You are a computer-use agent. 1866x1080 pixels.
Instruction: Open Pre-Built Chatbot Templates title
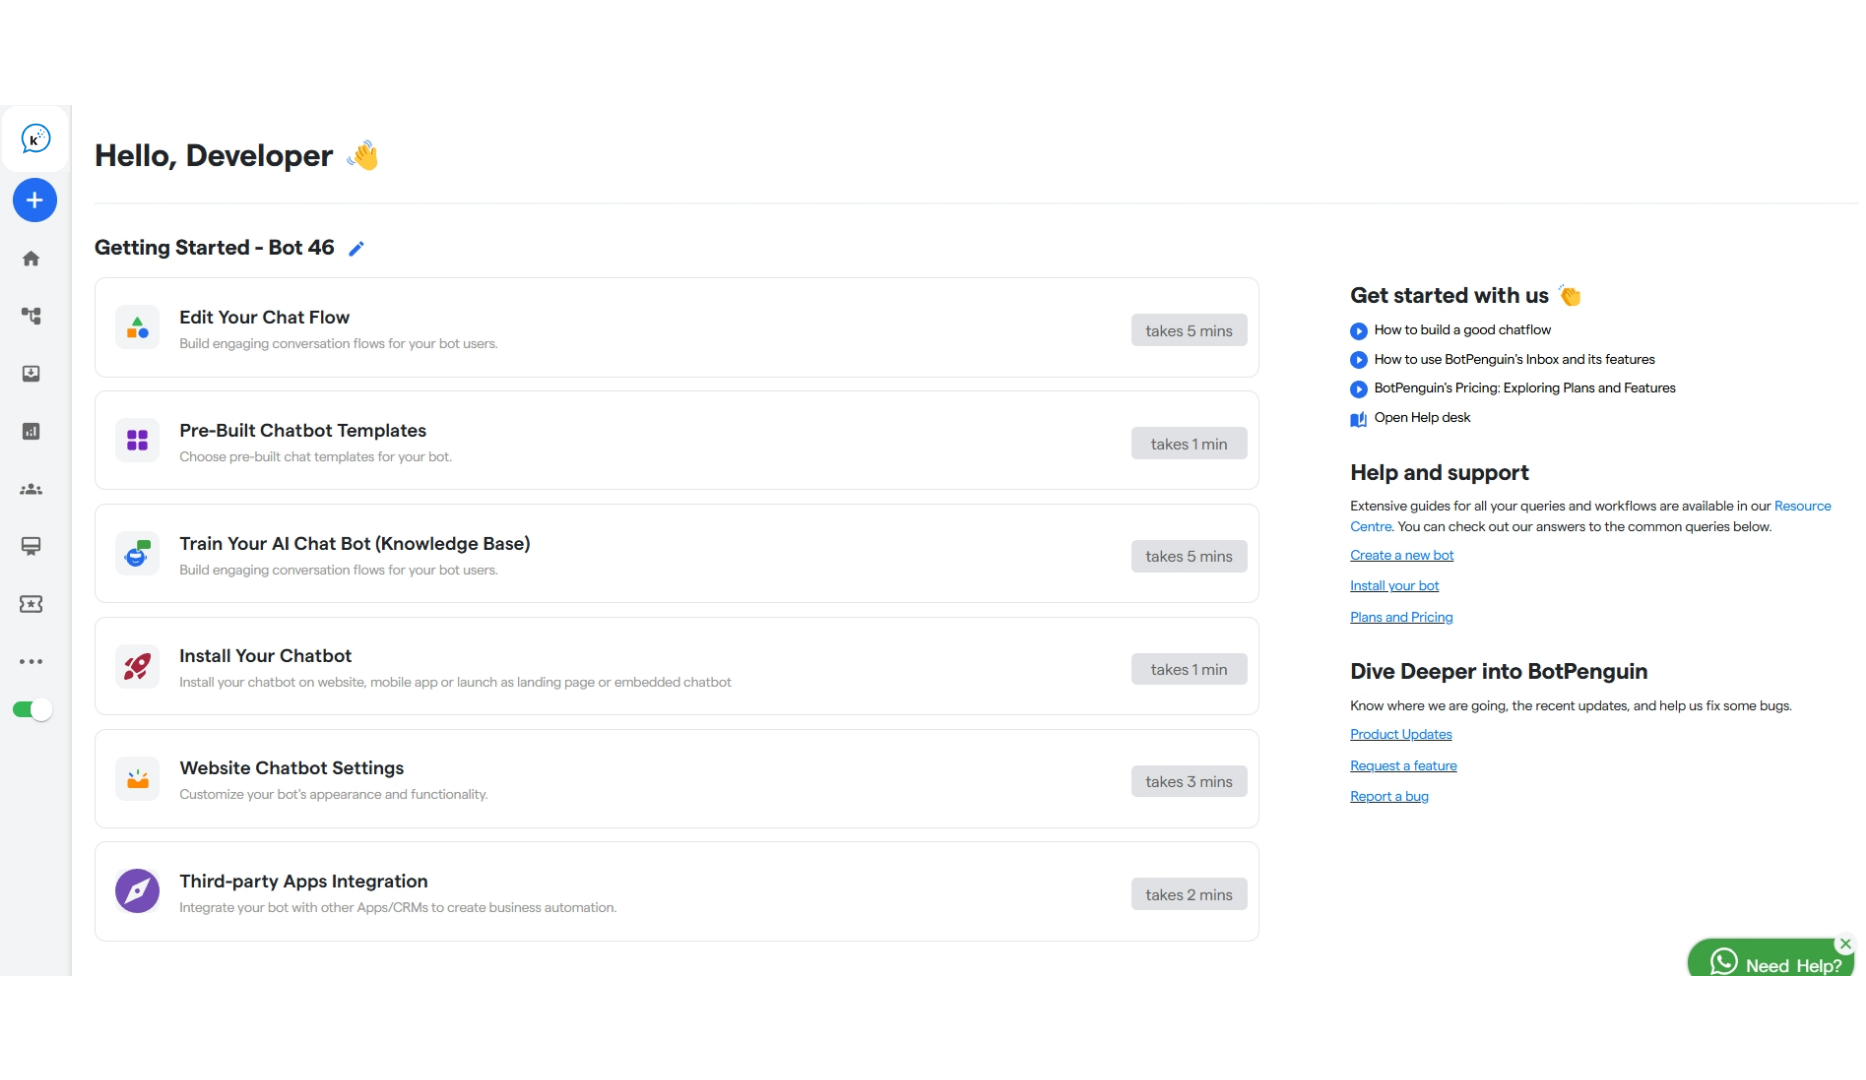303,430
